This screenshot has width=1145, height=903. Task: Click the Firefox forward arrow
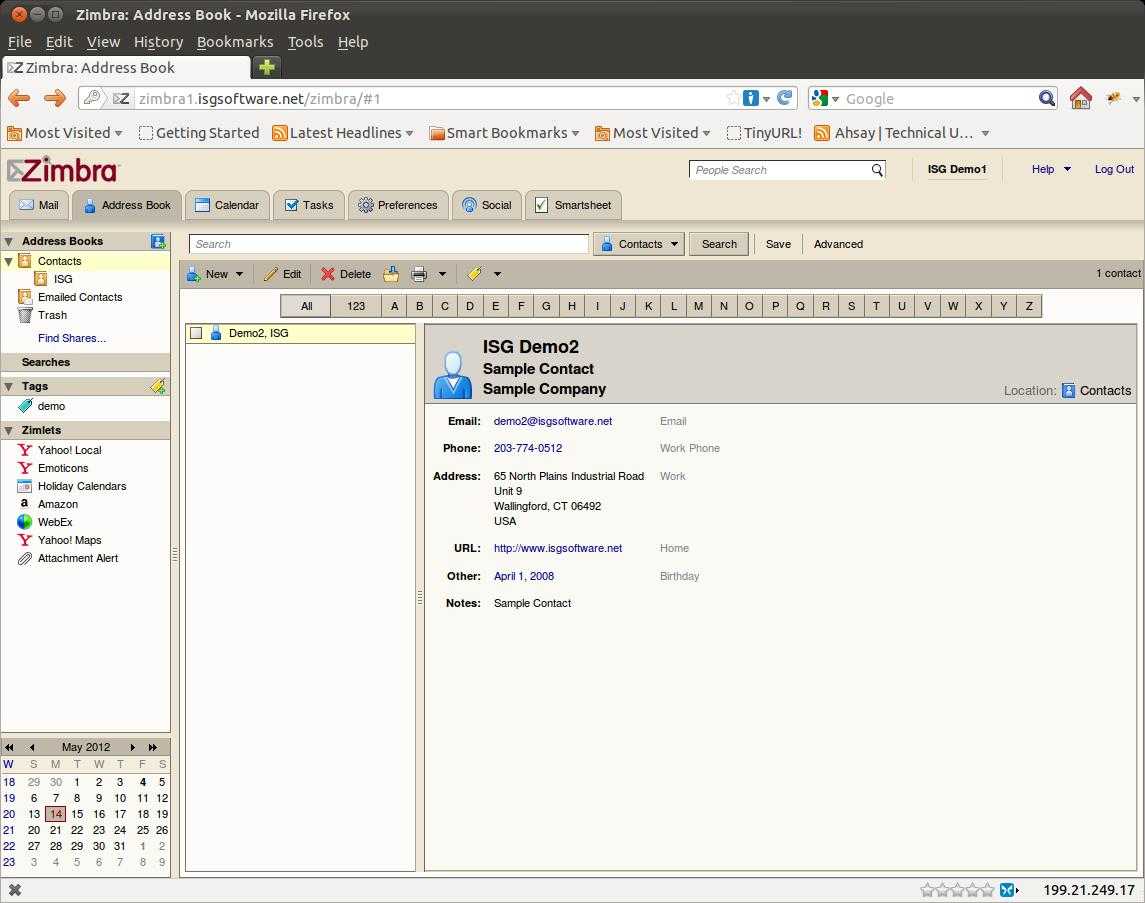55,98
